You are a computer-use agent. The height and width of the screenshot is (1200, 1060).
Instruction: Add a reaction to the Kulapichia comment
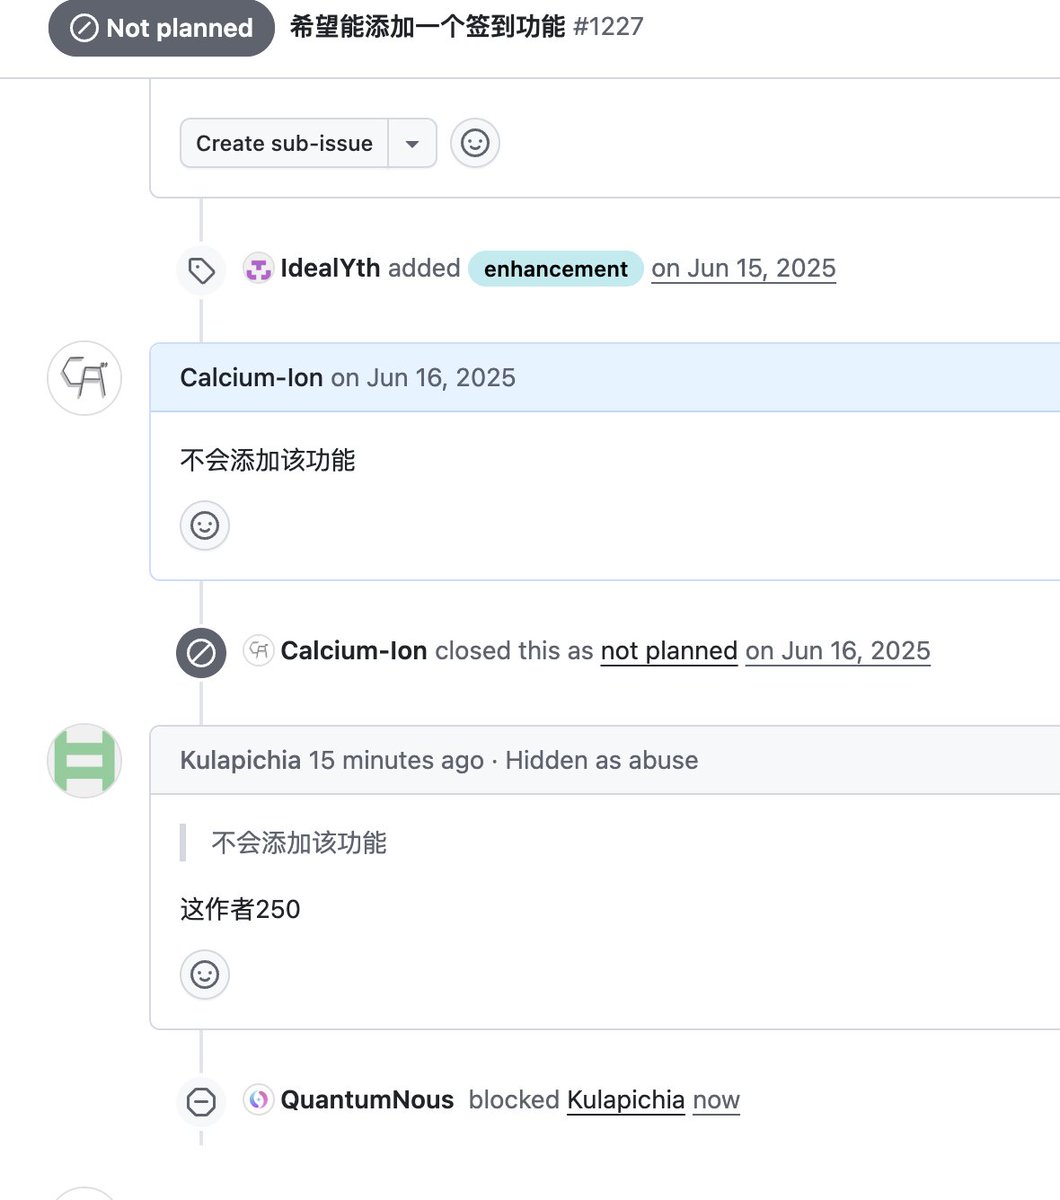click(x=205, y=974)
